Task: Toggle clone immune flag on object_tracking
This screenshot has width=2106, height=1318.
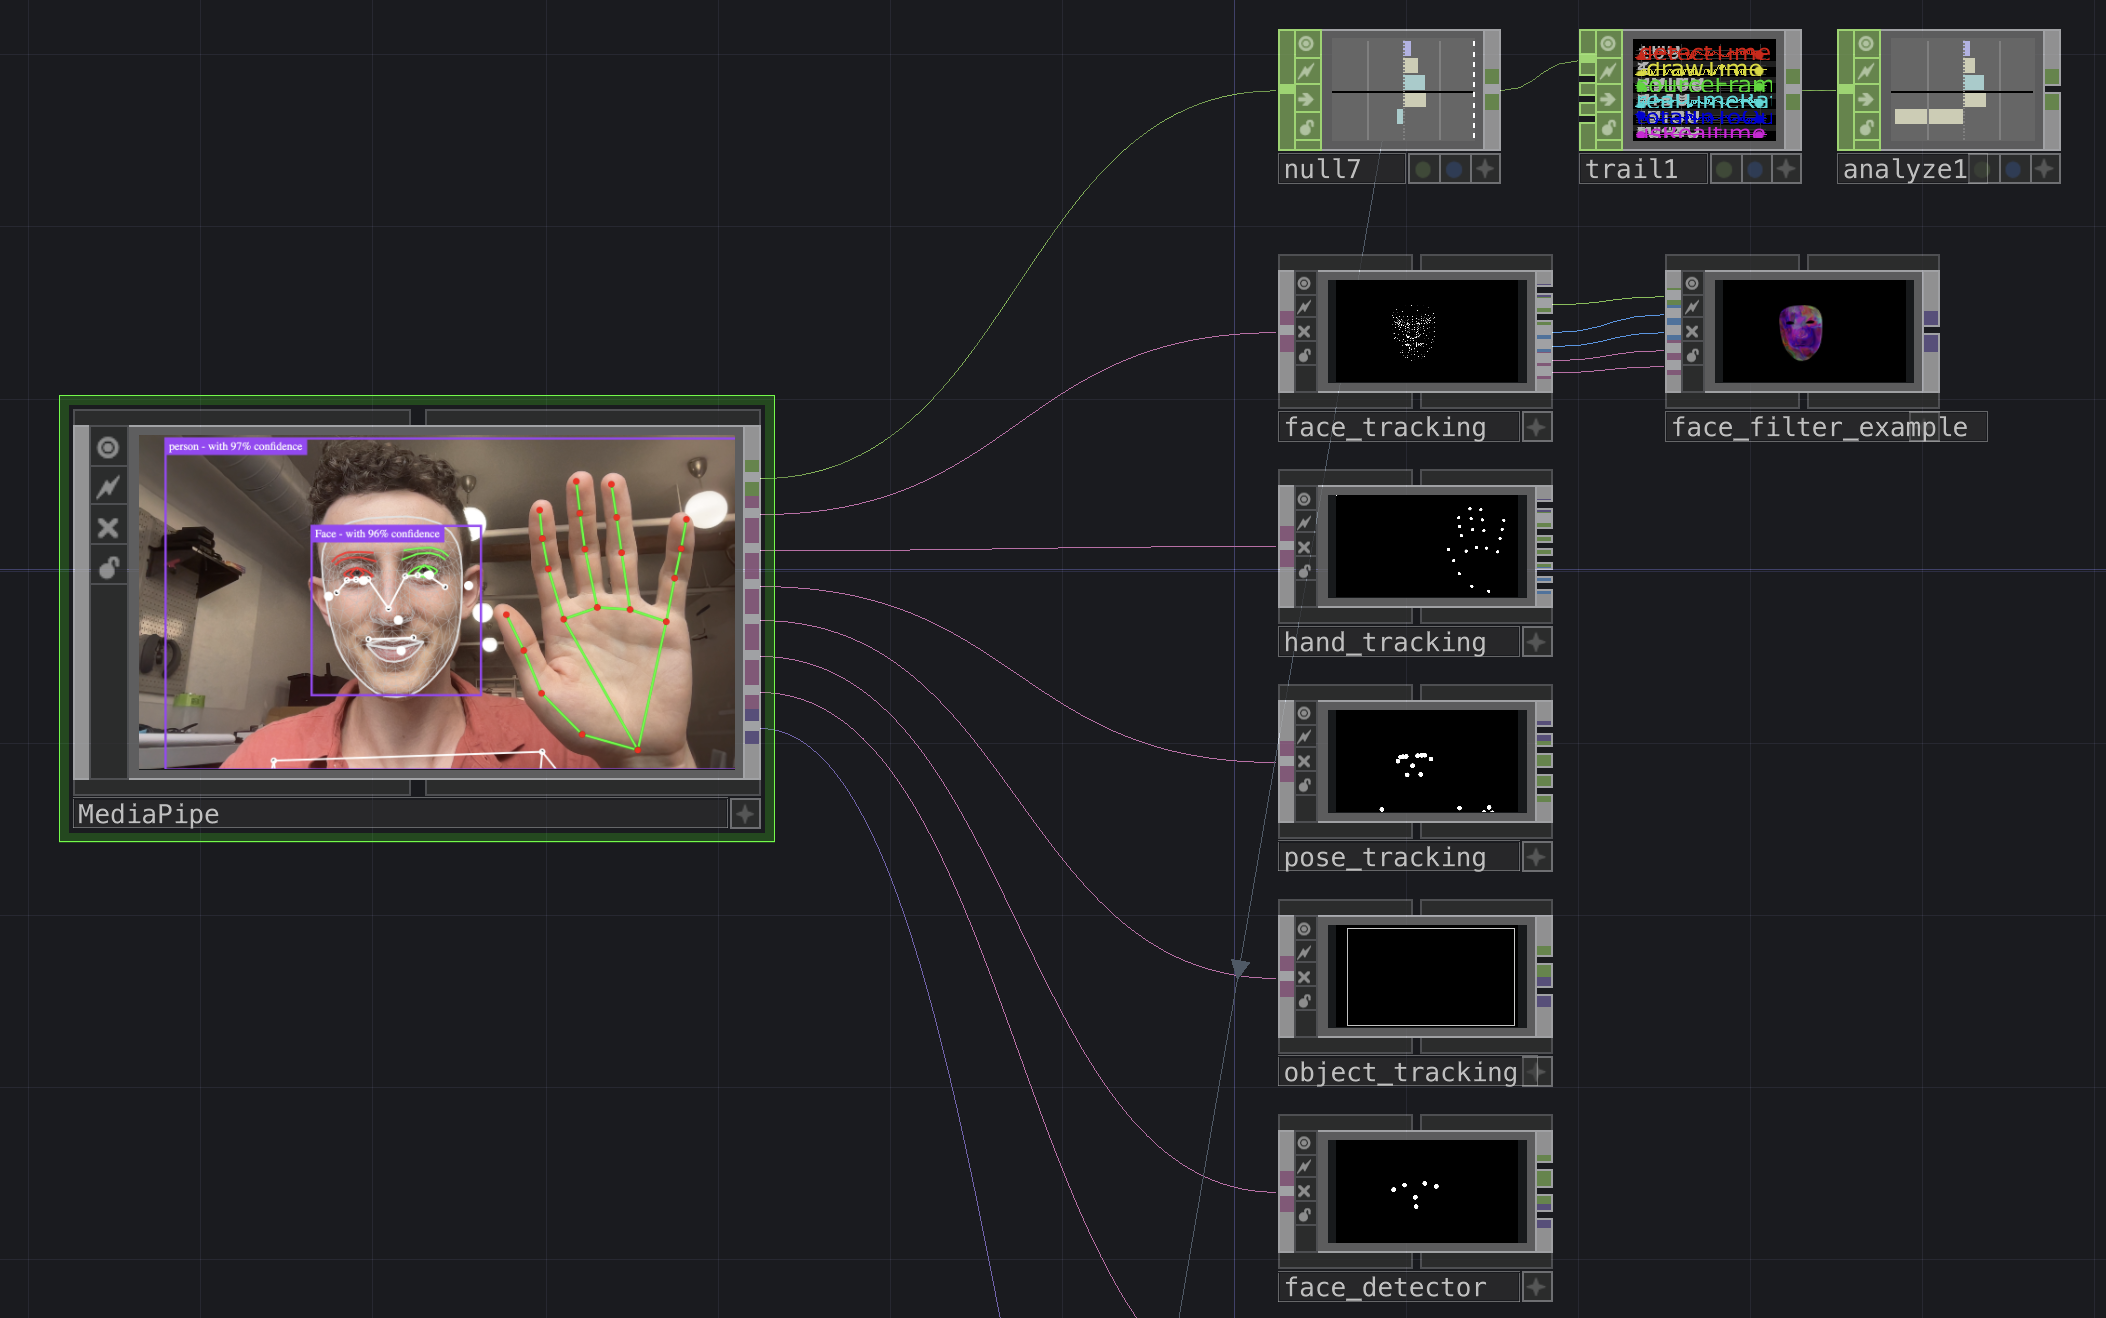Action: [x=1304, y=953]
